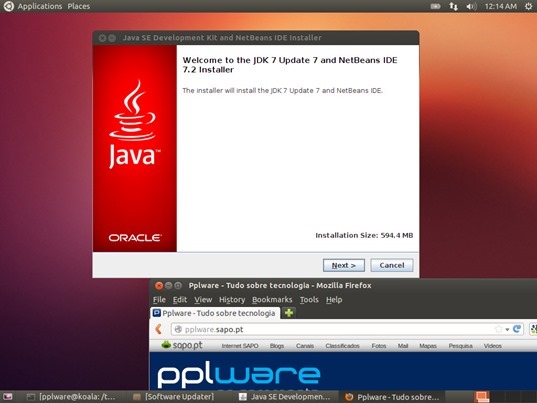Click the Google search engine icon

point(534,329)
